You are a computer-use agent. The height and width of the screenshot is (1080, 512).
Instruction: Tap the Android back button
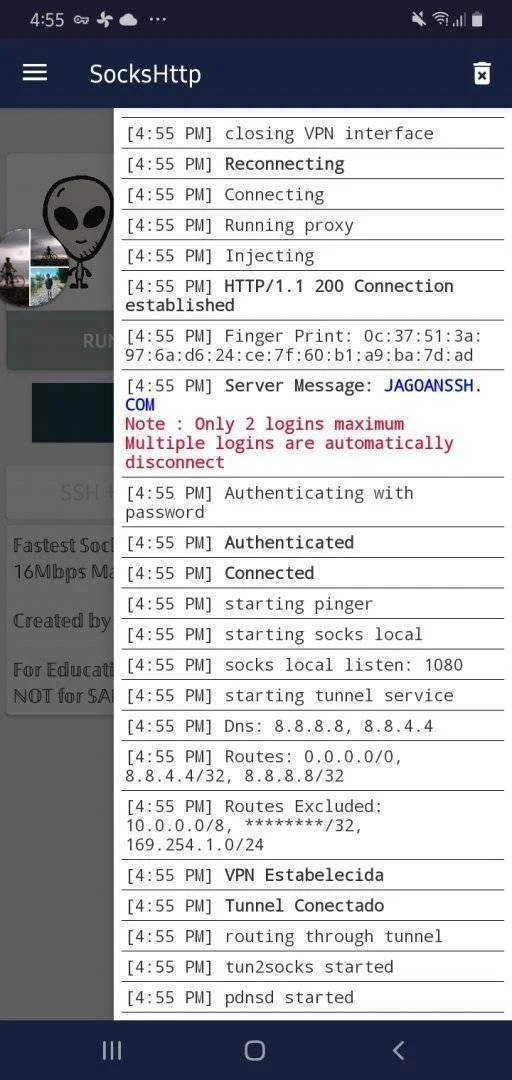[398, 1050]
